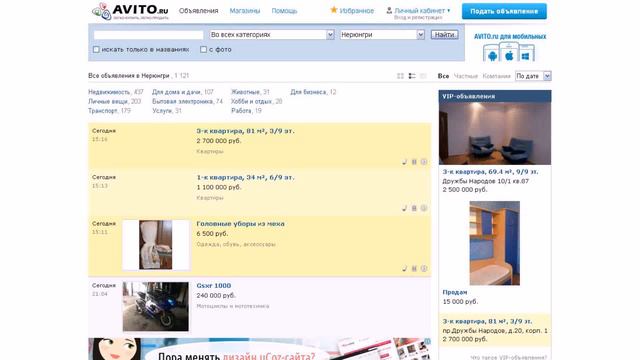Screen dimensions: 640x360
Task: Open 'Для бизнеса' category link
Action: [308, 92]
